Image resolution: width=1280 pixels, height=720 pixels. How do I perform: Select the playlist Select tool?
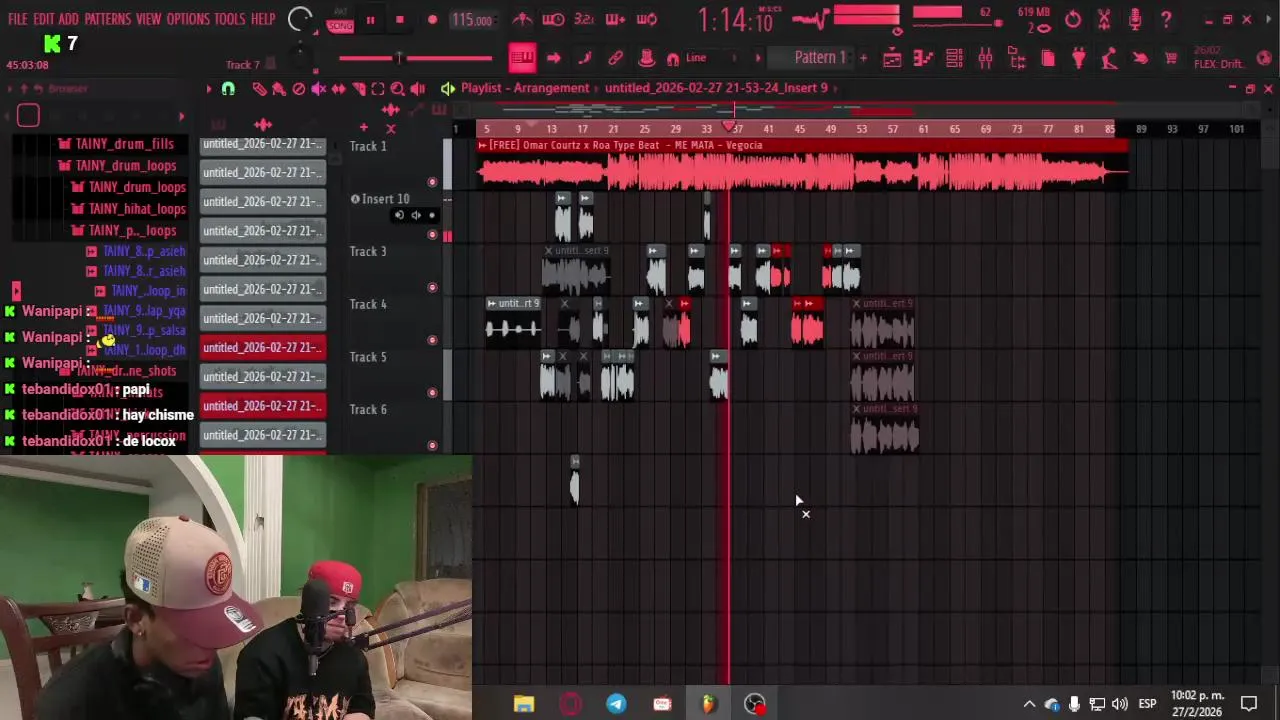378,89
